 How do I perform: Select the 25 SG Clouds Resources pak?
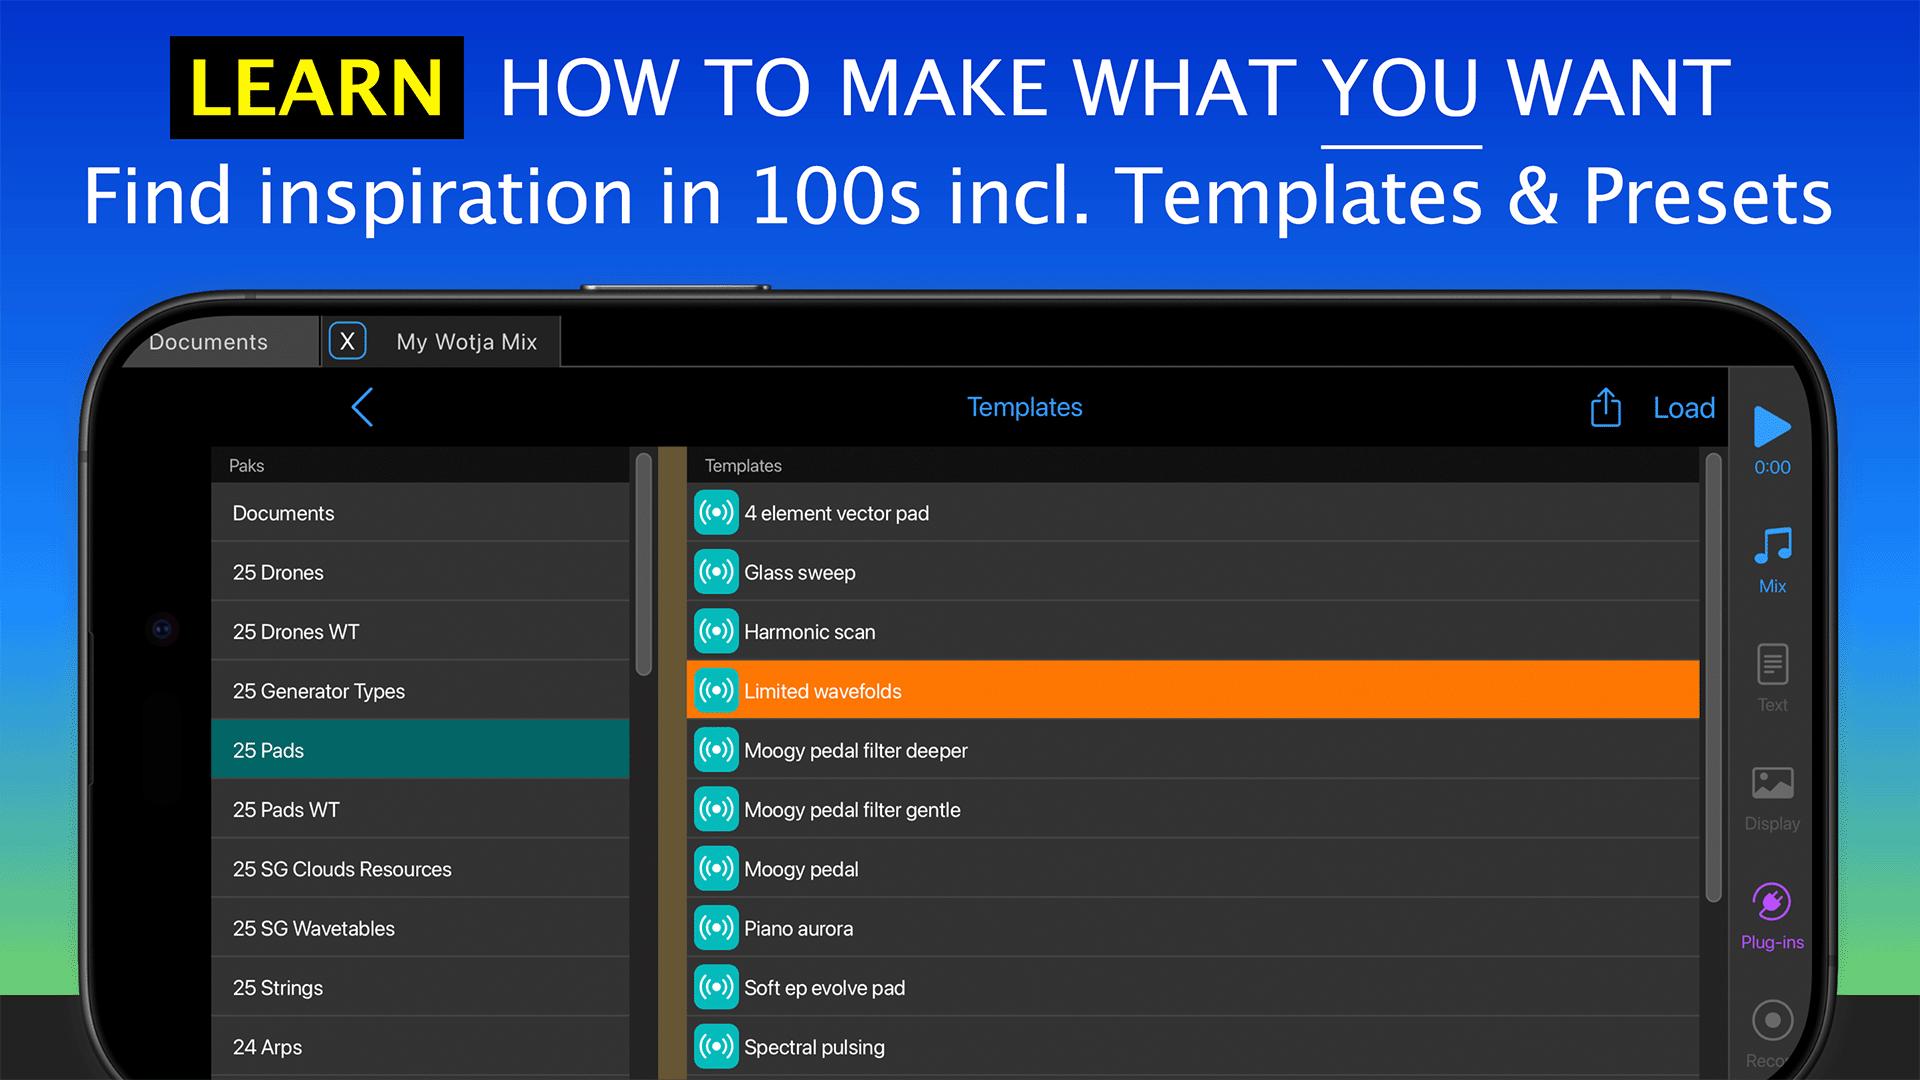coord(420,868)
